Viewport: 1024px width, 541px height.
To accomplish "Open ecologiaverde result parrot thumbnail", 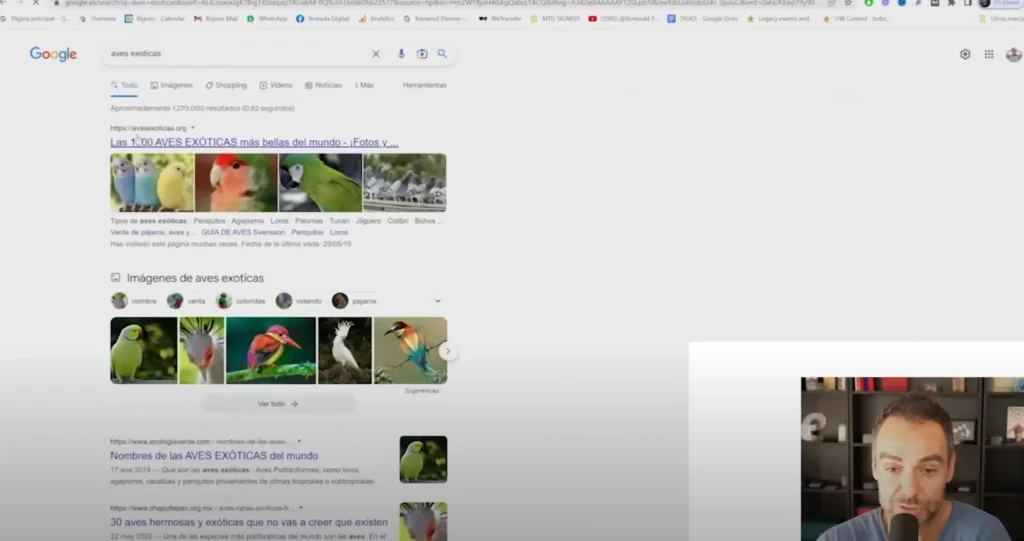I will click(423, 459).
